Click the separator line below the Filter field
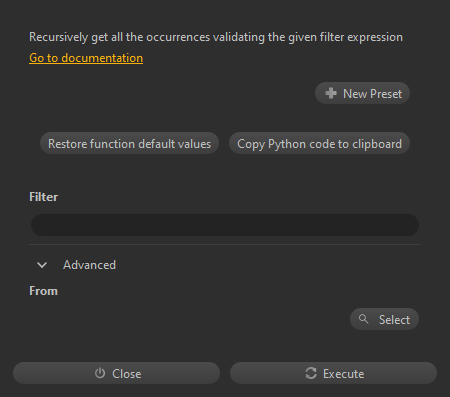Viewport: 450px width, 397px height. (225, 244)
